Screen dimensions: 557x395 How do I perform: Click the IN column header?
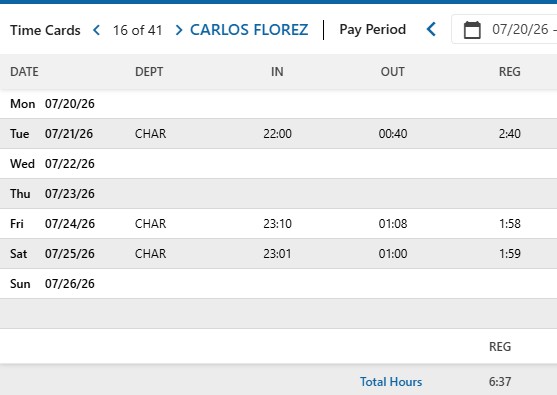point(277,72)
